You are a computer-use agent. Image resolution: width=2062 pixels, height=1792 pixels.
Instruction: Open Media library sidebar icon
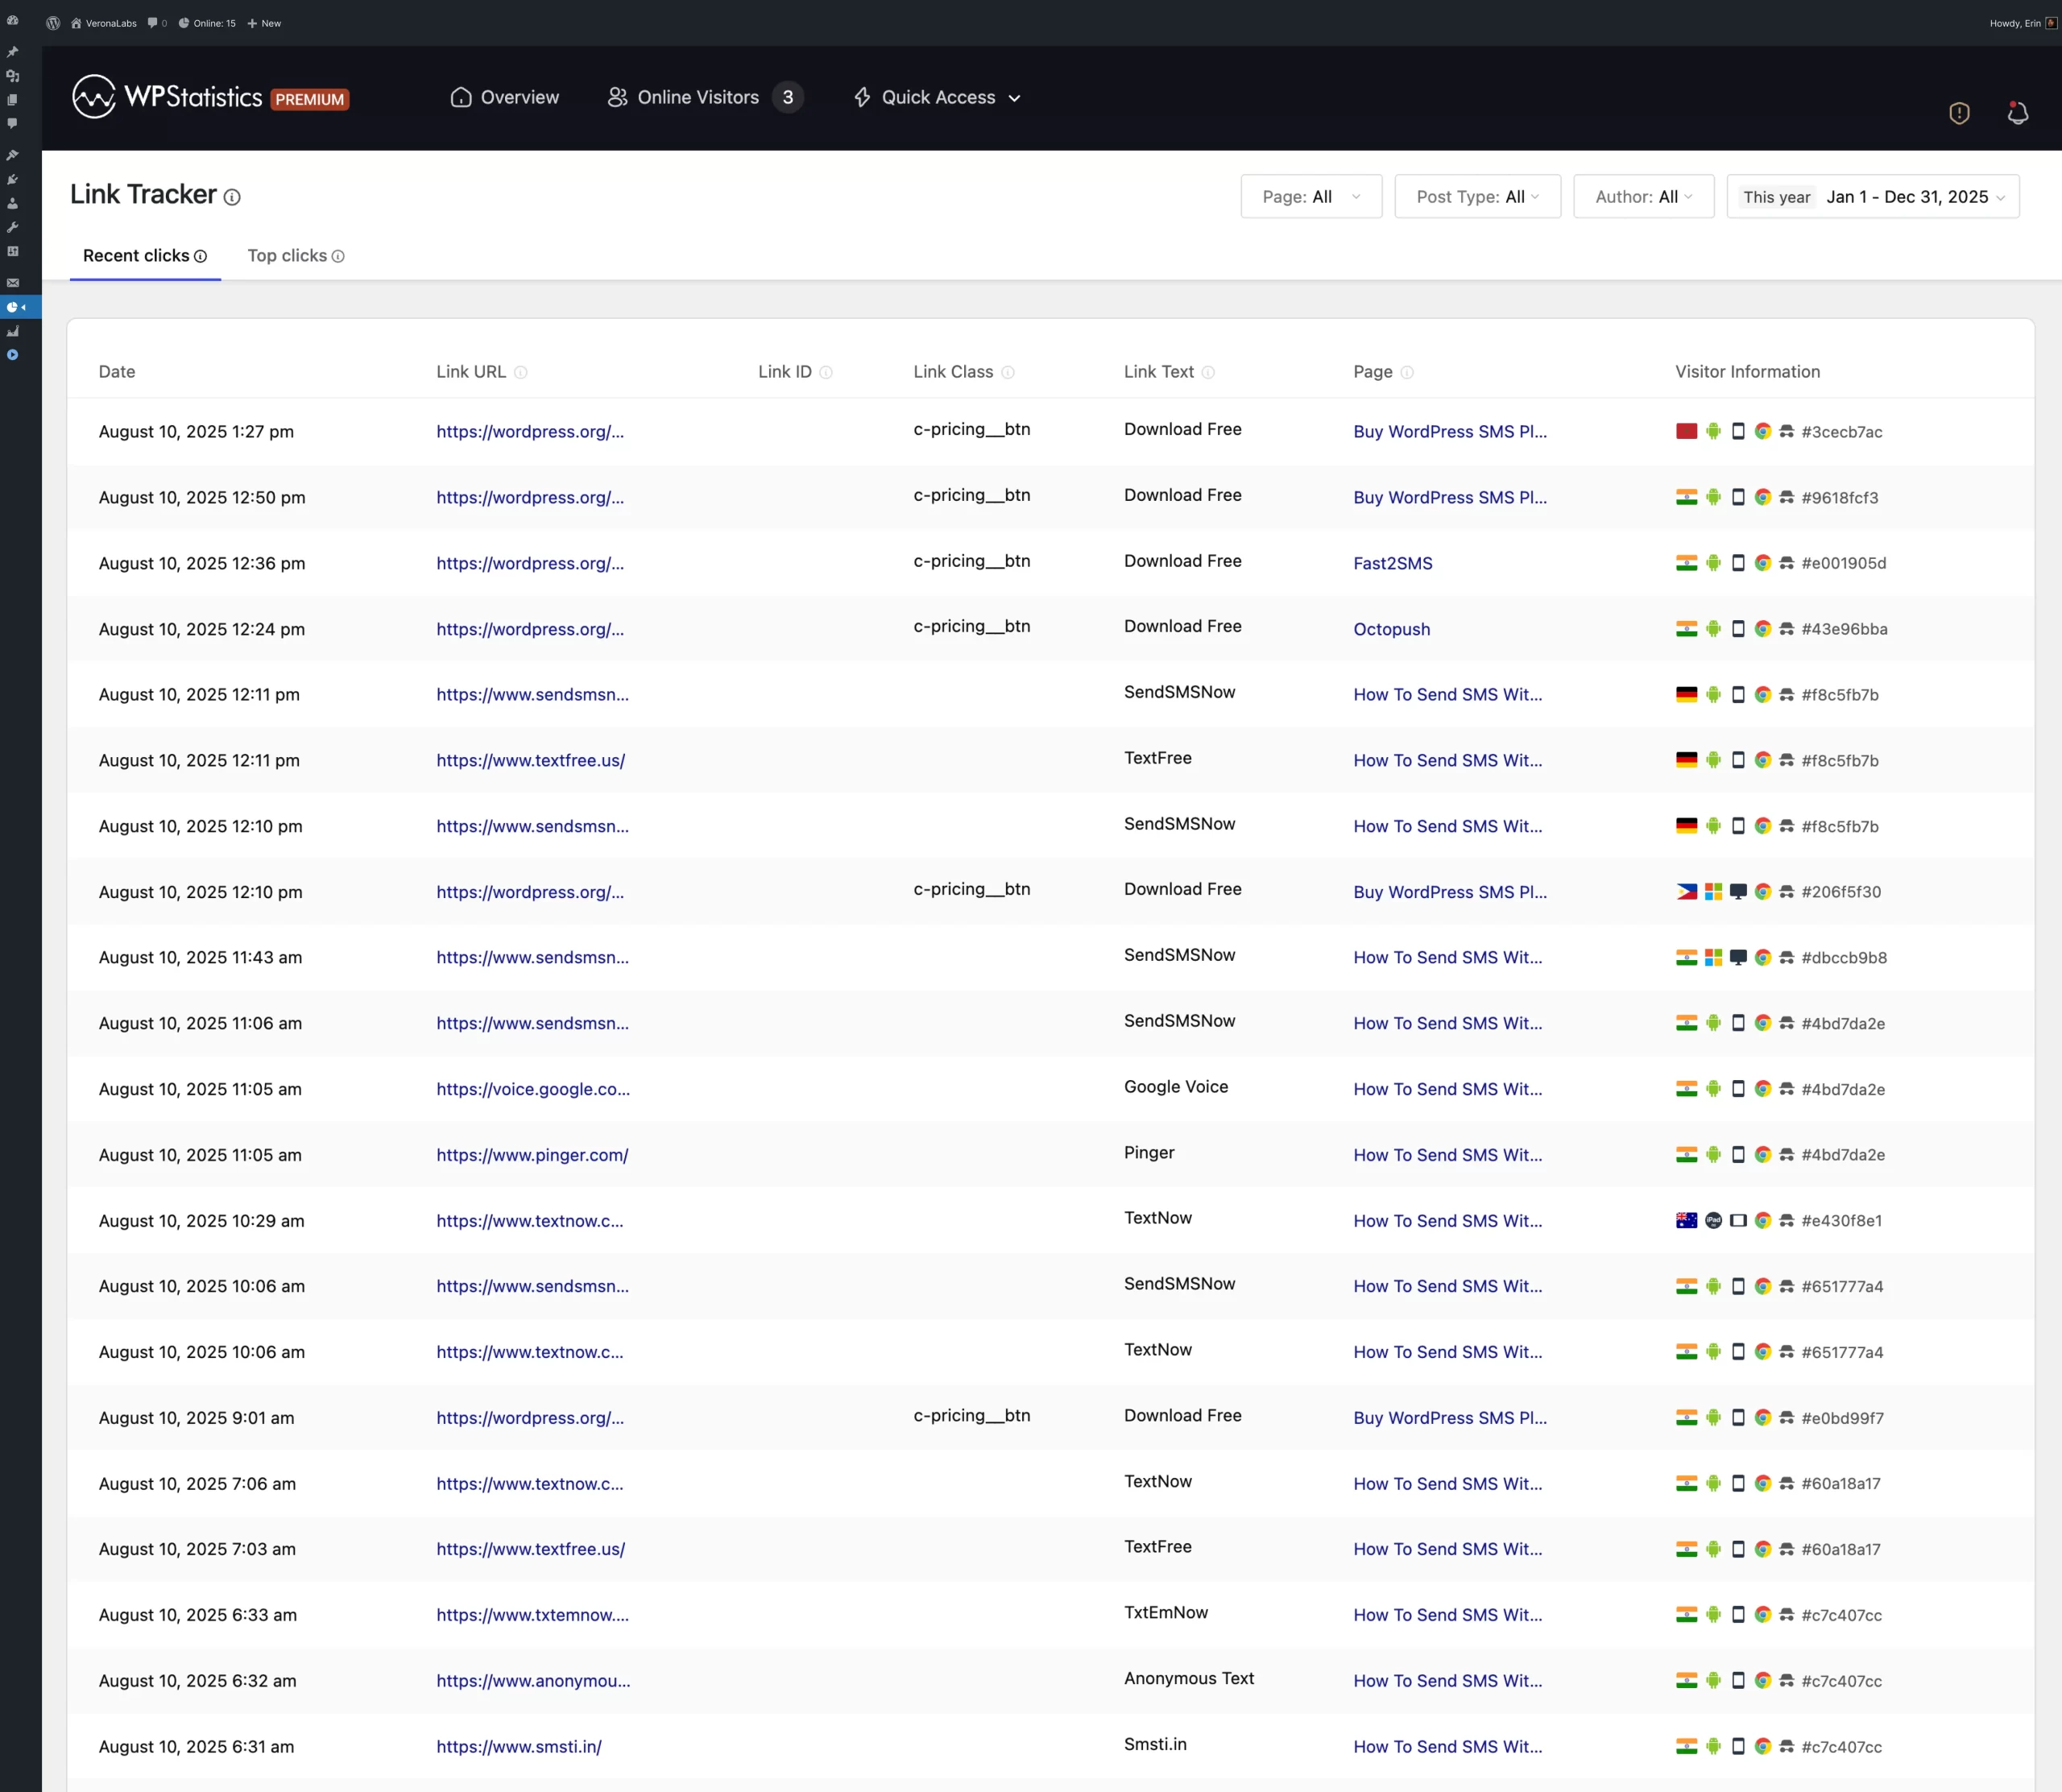(x=12, y=76)
